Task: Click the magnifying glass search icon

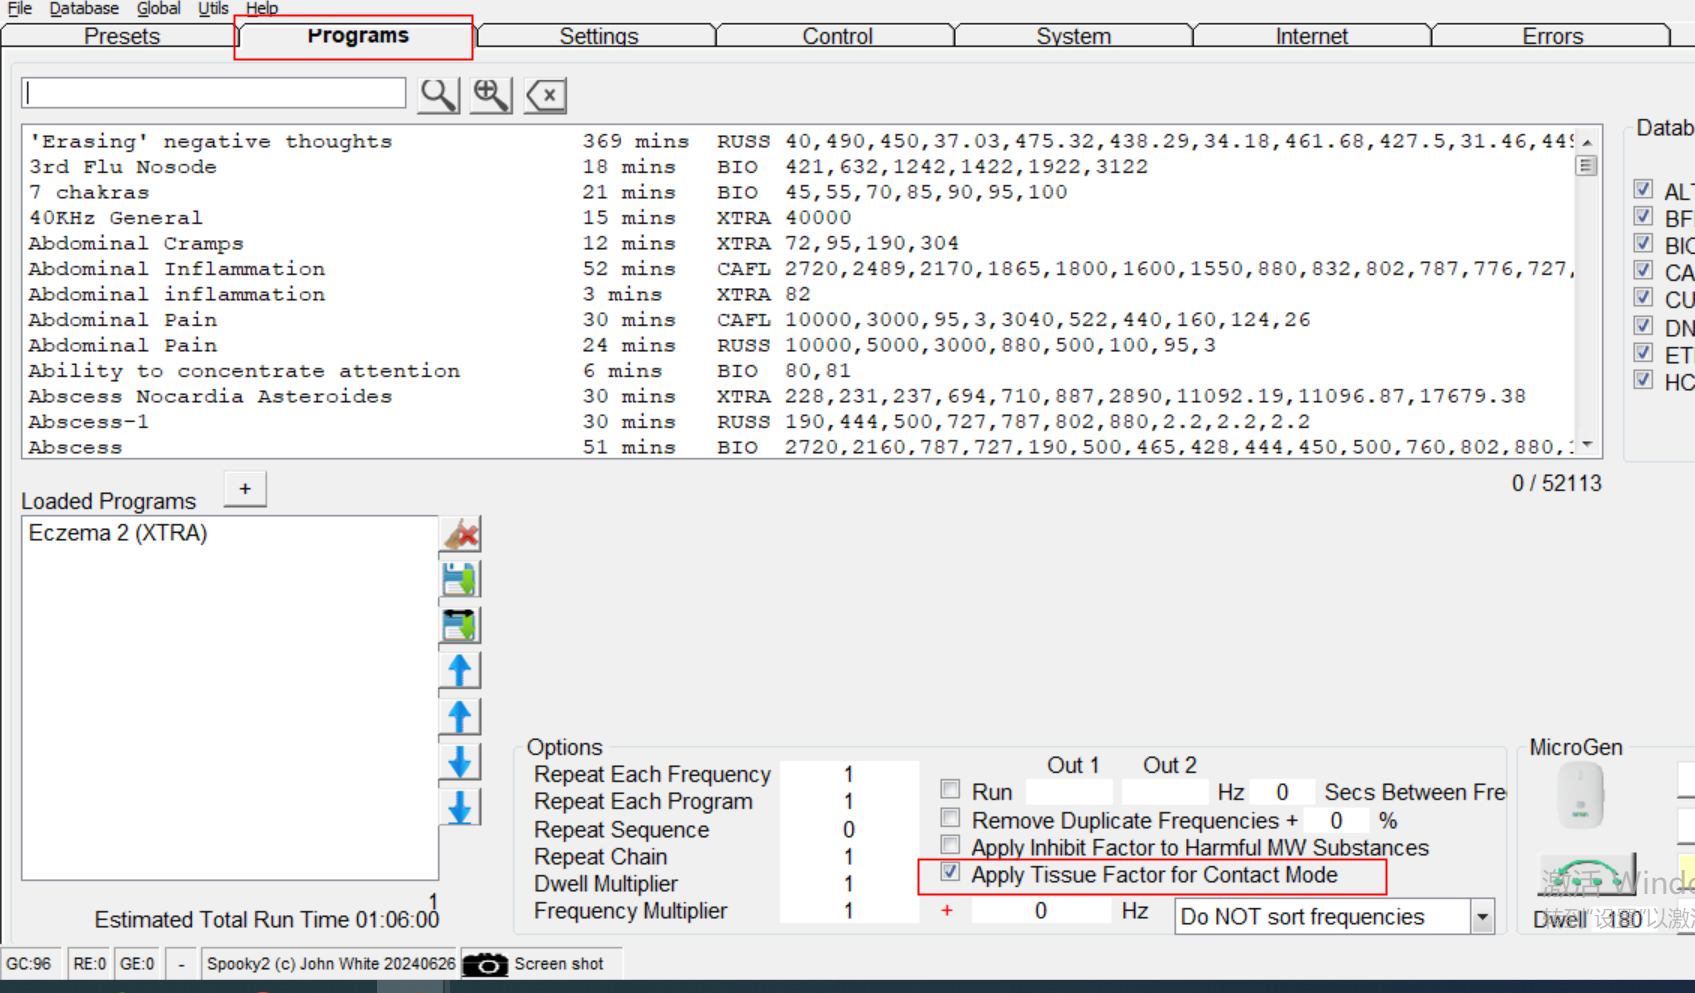Action: pyautogui.click(x=438, y=95)
